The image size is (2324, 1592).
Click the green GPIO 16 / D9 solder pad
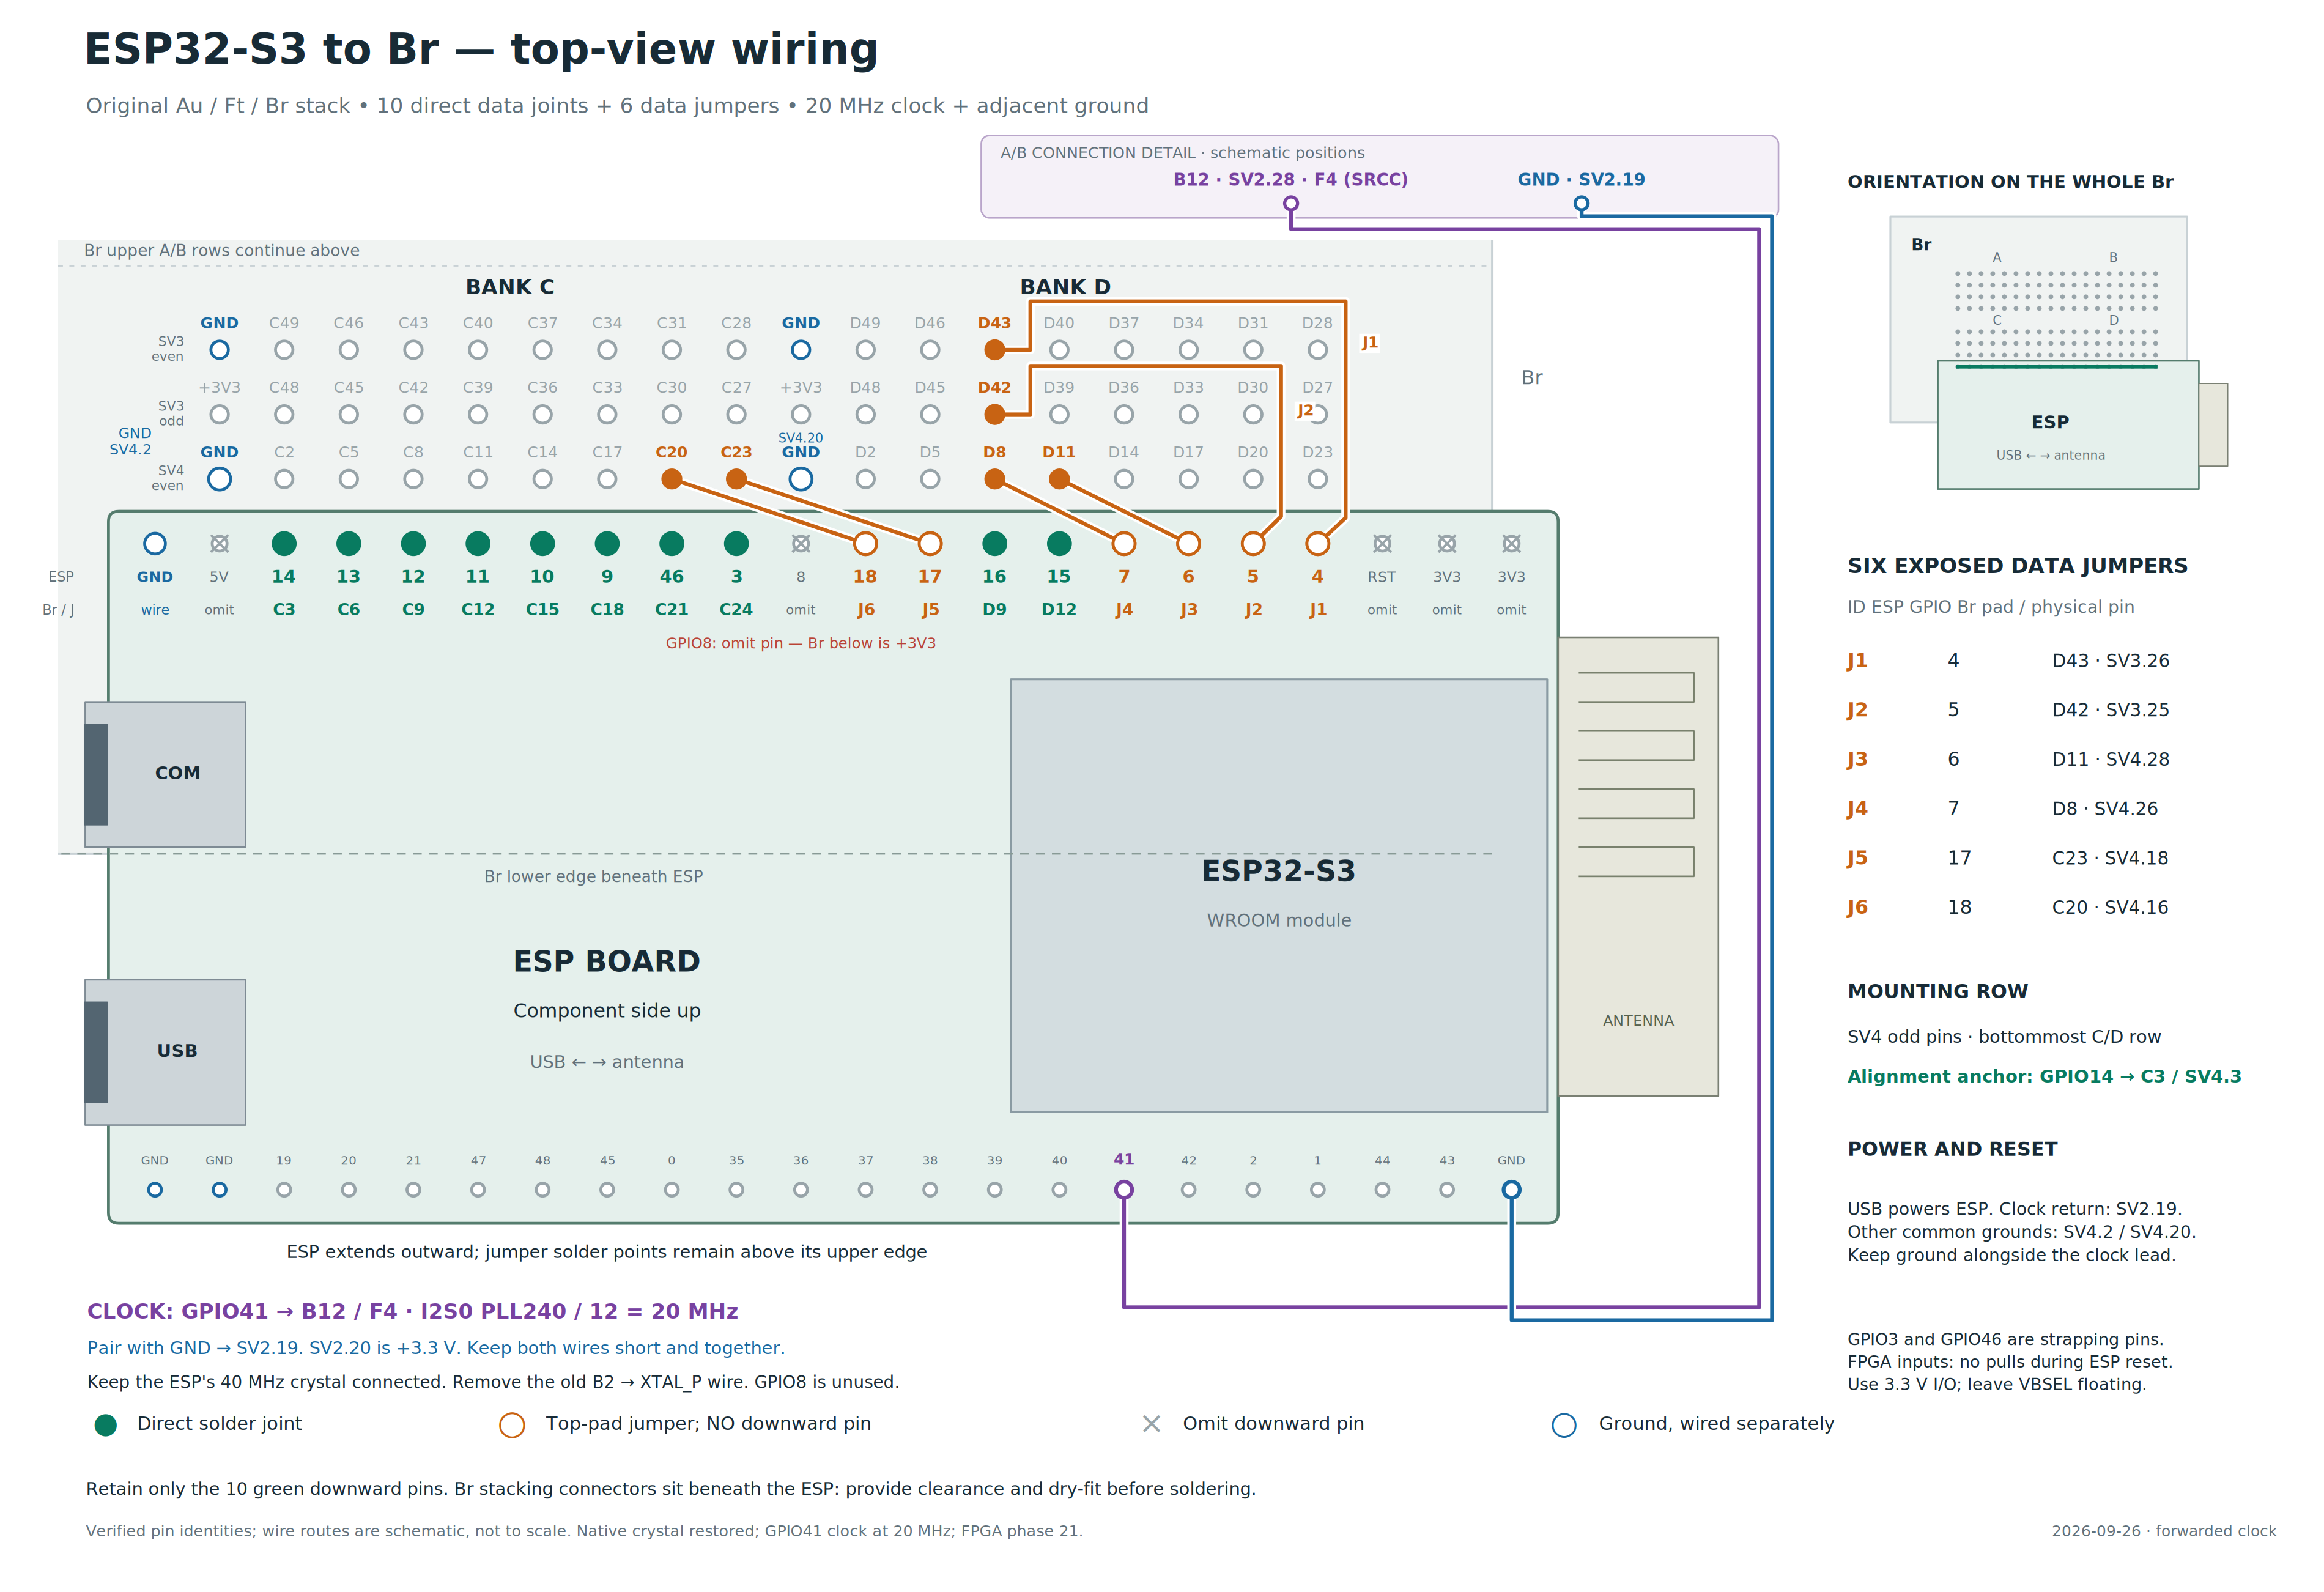[994, 544]
